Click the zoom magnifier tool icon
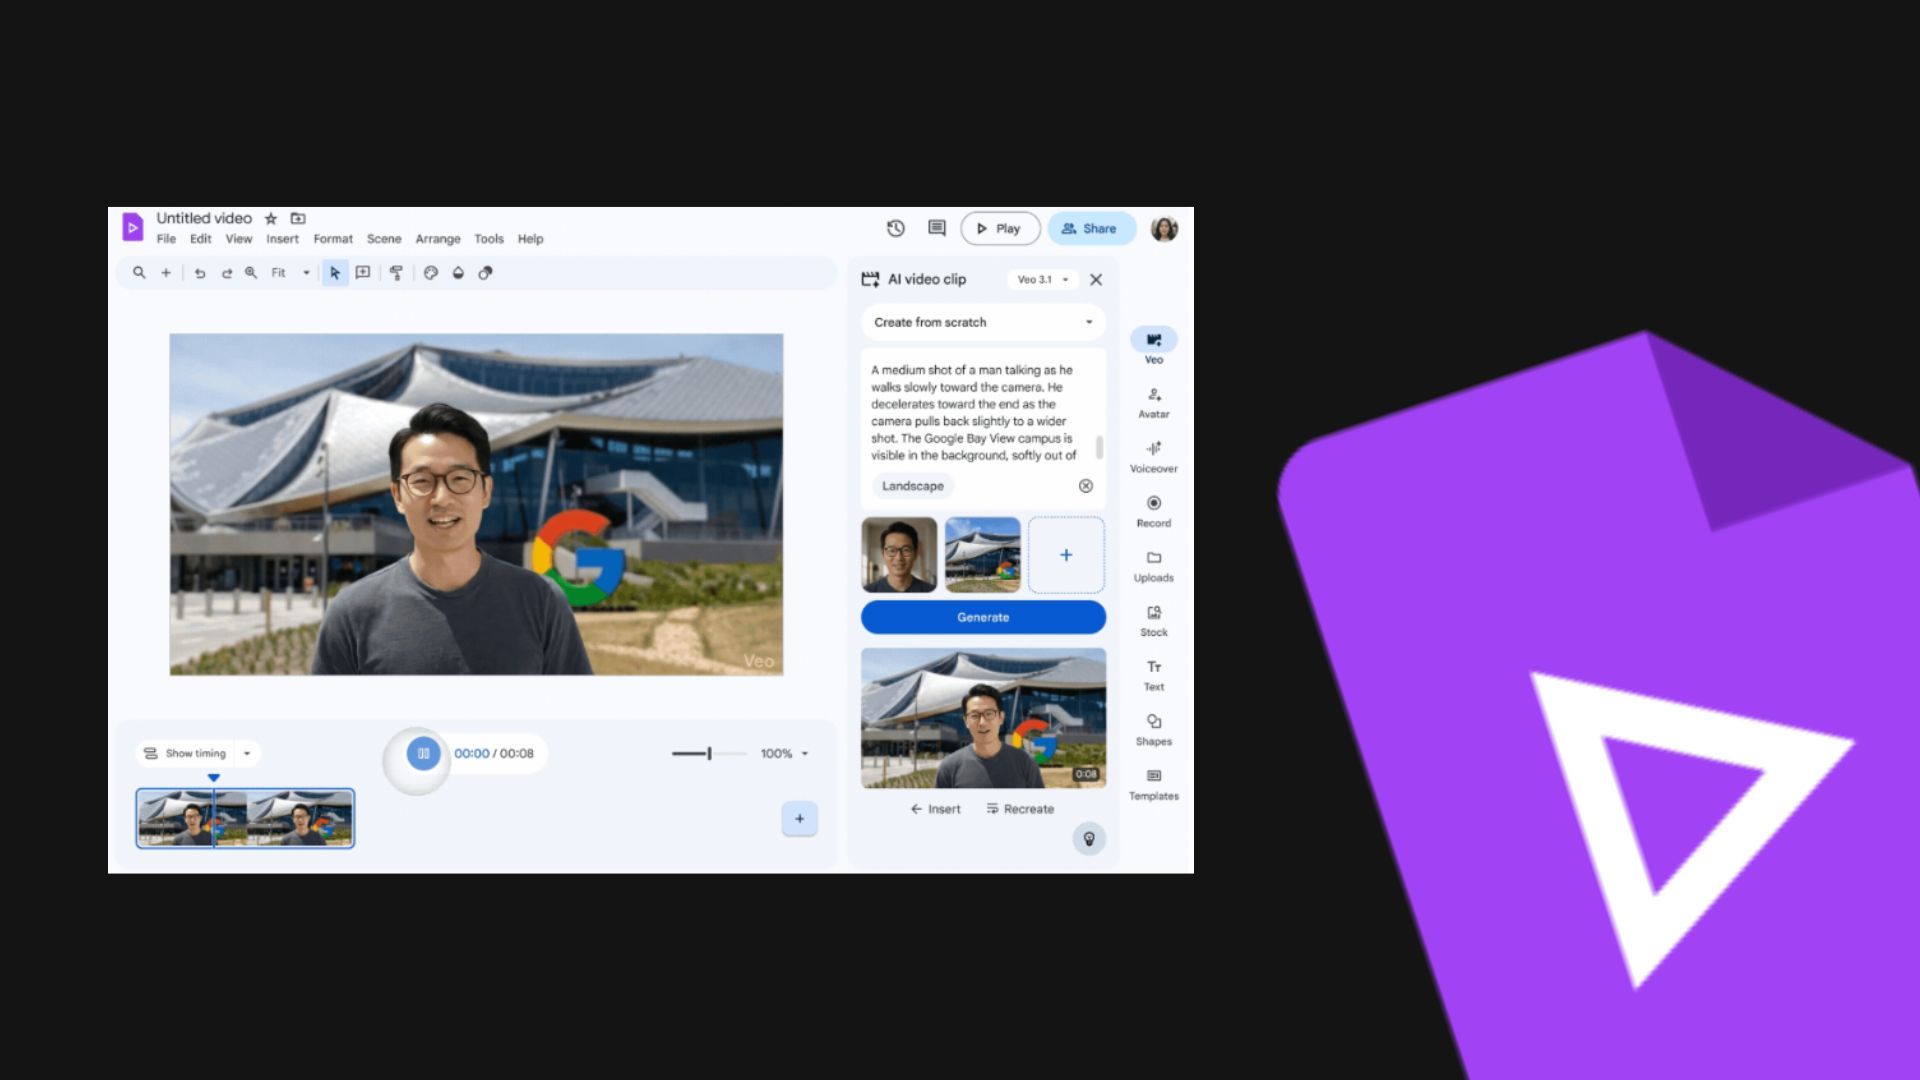This screenshot has width=1920, height=1080. (x=251, y=273)
